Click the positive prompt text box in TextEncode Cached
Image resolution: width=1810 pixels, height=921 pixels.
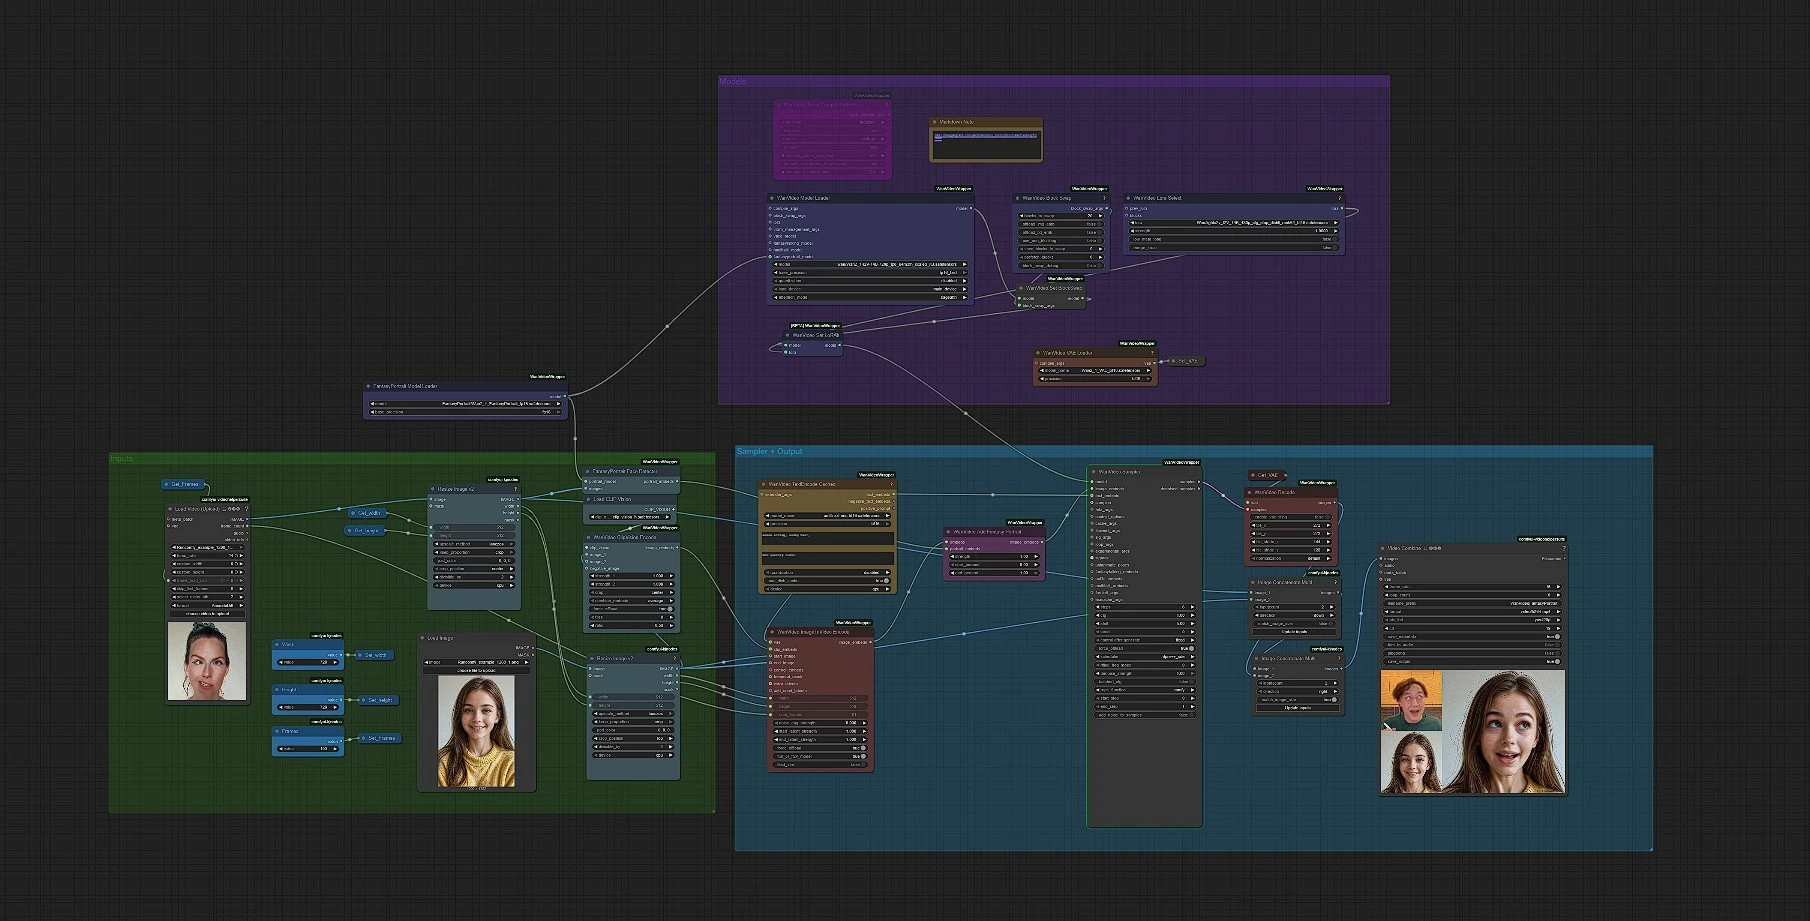click(x=827, y=538)
